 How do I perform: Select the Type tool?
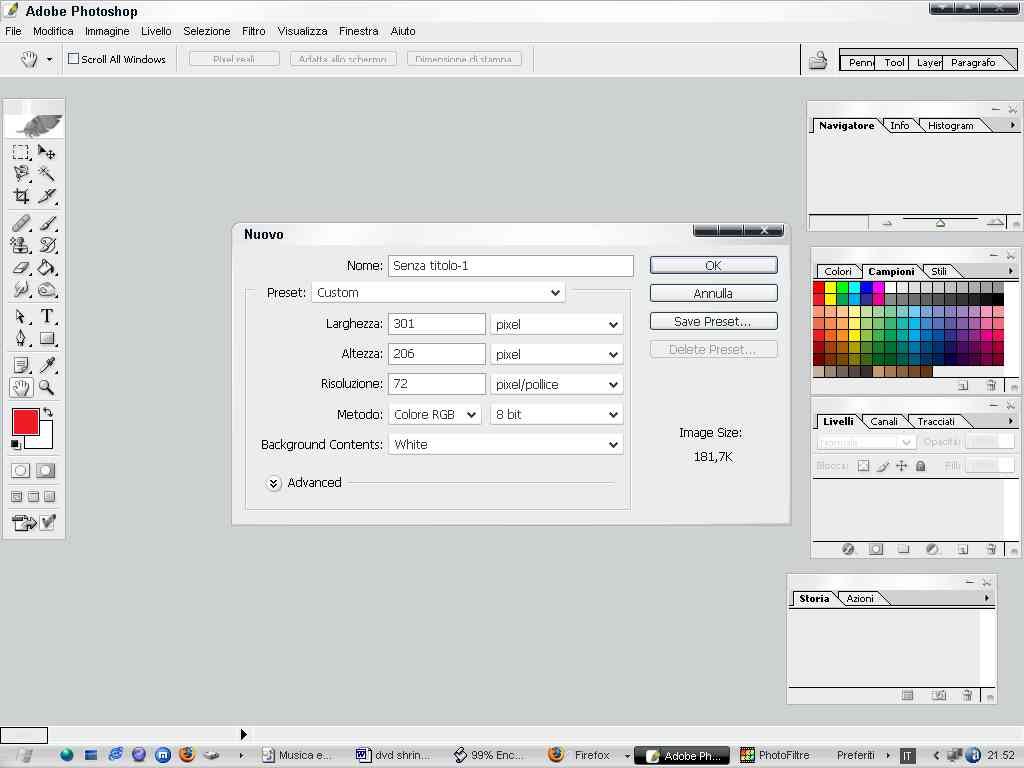[x=47, y=316]
